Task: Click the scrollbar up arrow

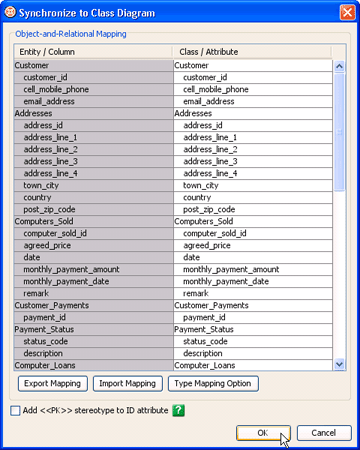Action: (339, 66)
